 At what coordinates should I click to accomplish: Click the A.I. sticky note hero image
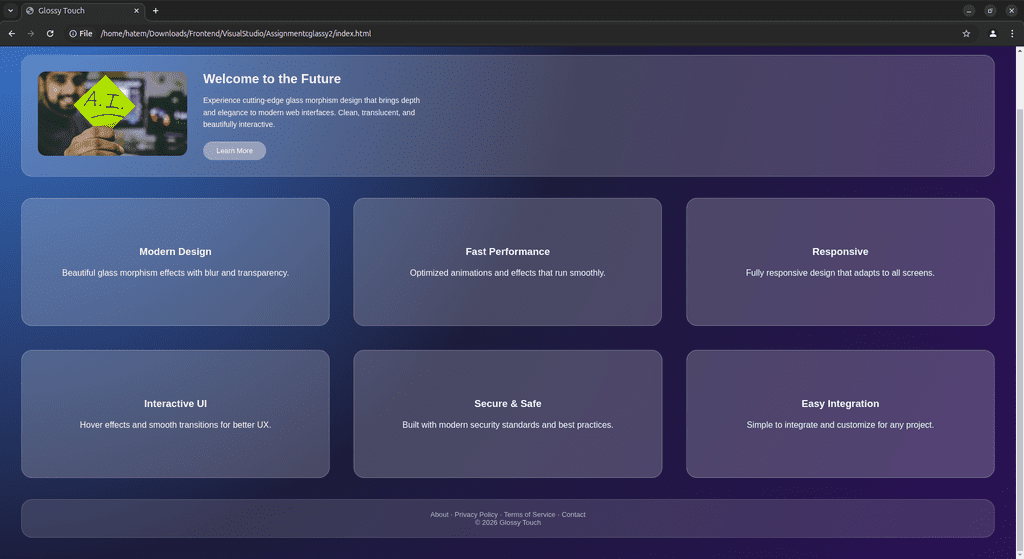point(112,113)
